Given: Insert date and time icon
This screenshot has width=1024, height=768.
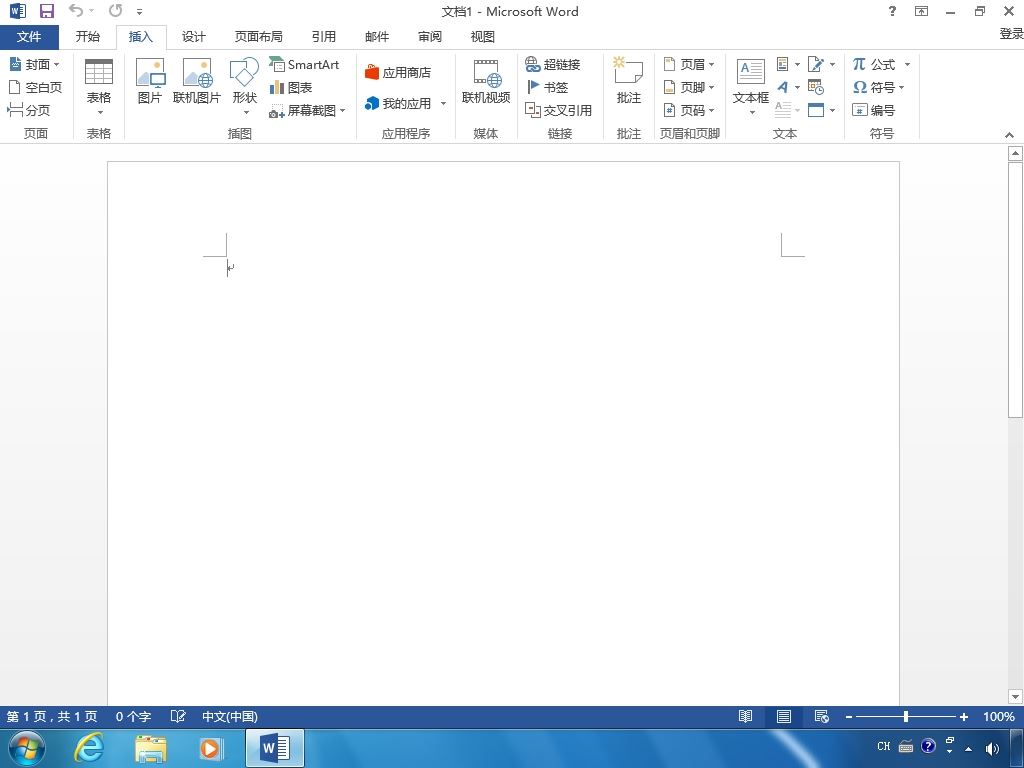Looking at the screenshot, I should point(816,87).
